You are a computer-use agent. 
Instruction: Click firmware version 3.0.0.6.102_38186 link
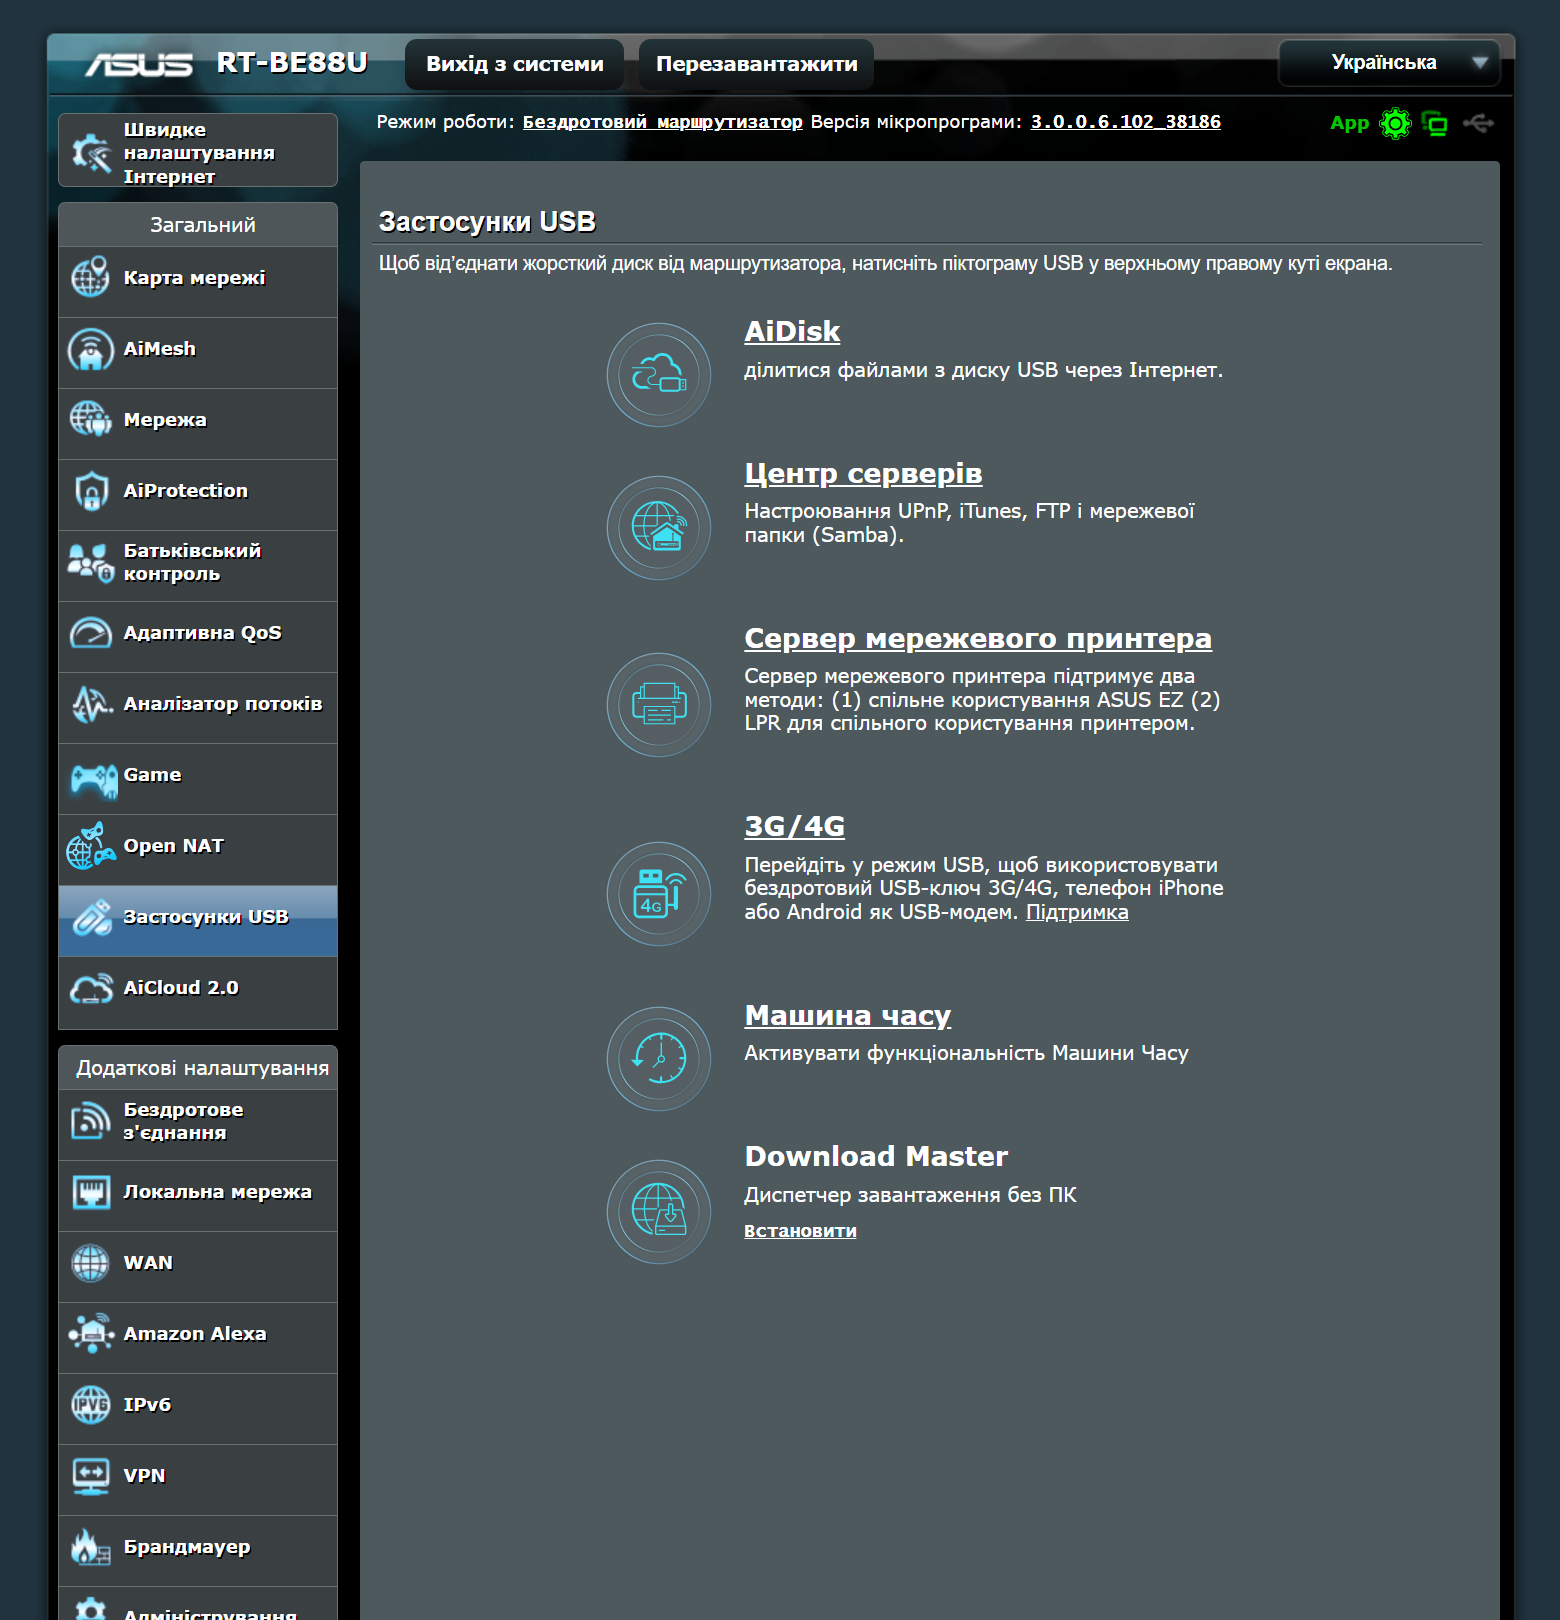pos(1126,122)
